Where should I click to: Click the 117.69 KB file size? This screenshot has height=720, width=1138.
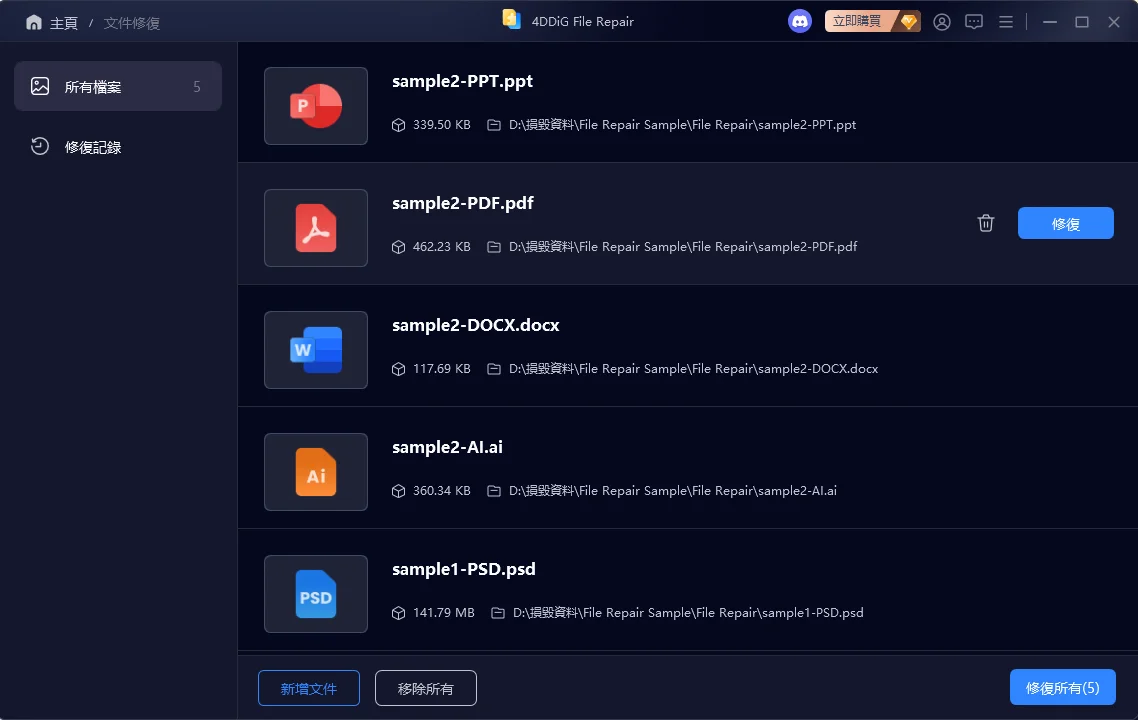point(441,369)
